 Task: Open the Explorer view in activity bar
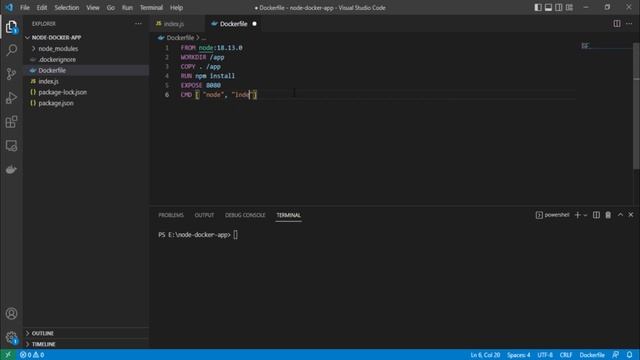[11, 27]
